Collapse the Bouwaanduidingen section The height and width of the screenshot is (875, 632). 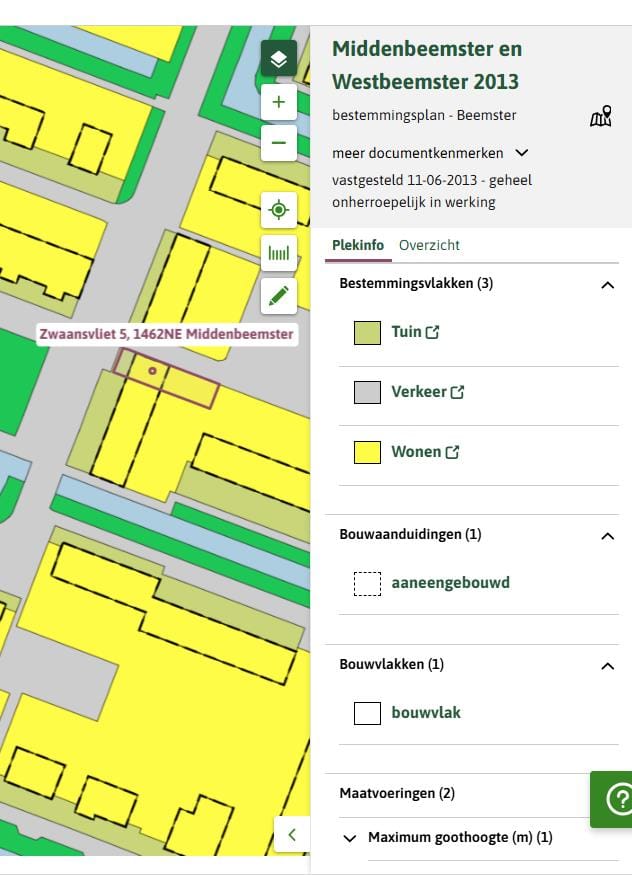(x=606, y=535)
